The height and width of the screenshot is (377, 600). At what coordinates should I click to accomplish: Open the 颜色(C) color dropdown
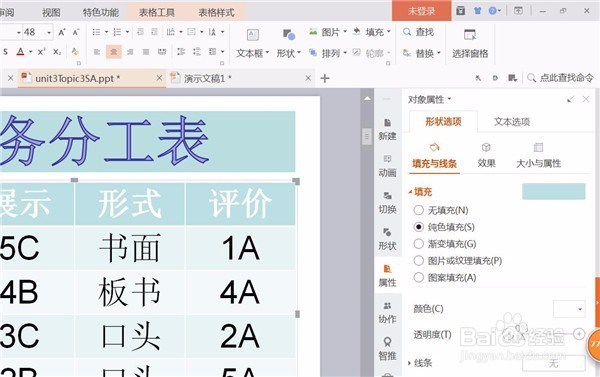569,309
